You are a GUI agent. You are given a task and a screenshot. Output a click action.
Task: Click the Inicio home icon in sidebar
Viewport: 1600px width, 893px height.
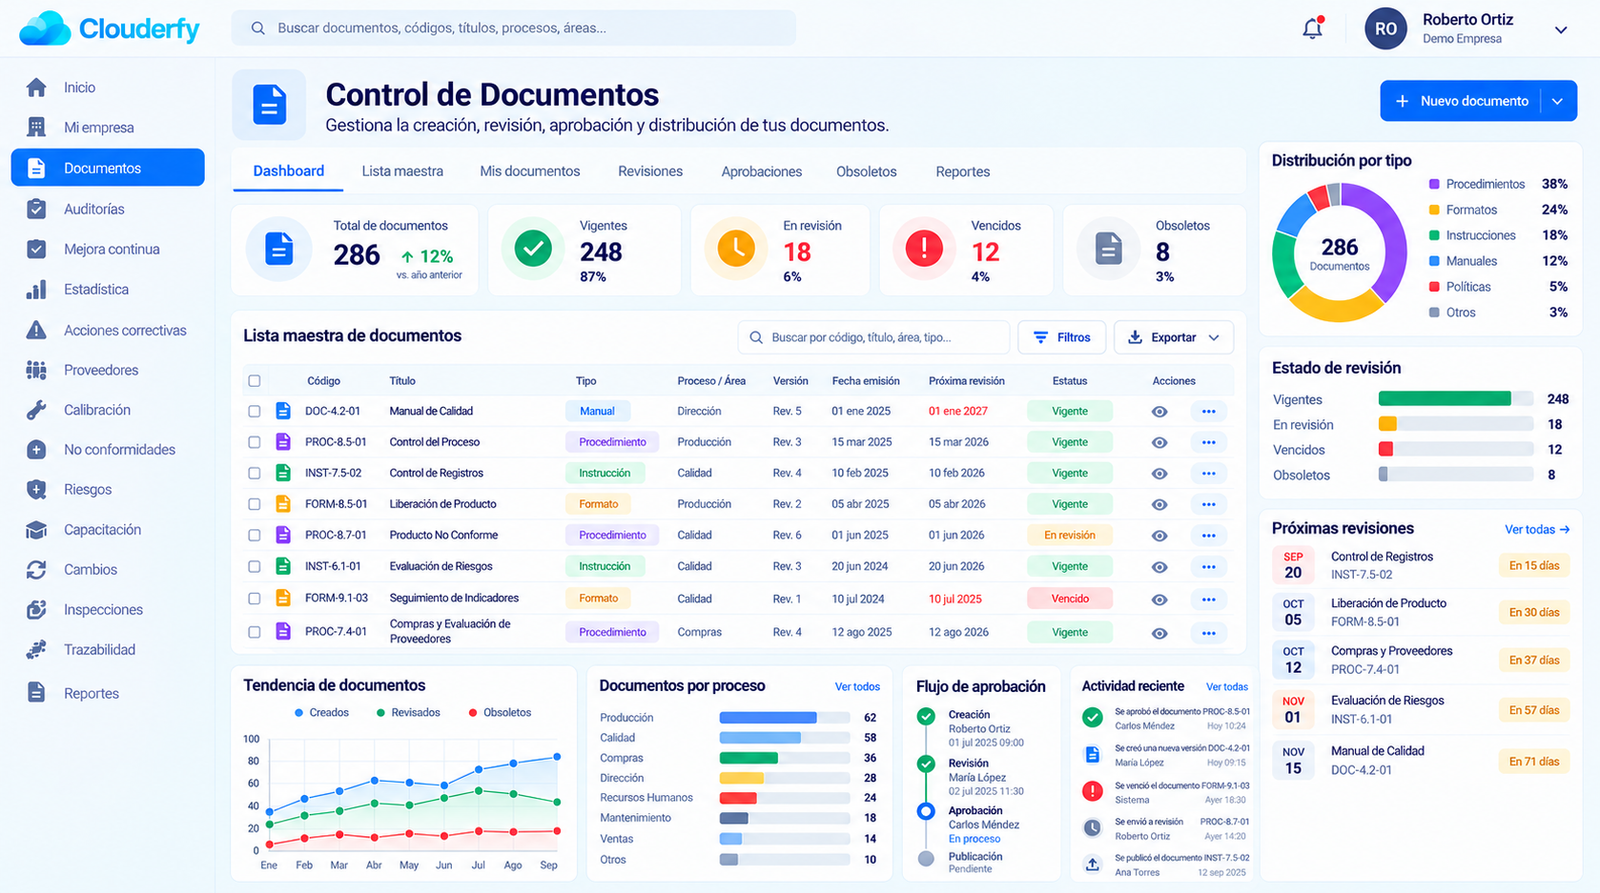click(36, 87)
